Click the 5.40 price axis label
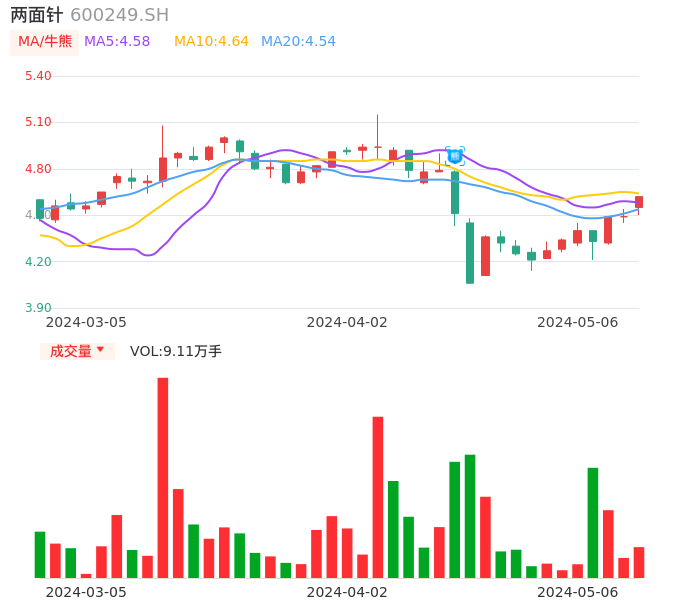Image resolution: width=686 pixels, height=606 pixels. [37, 76]
